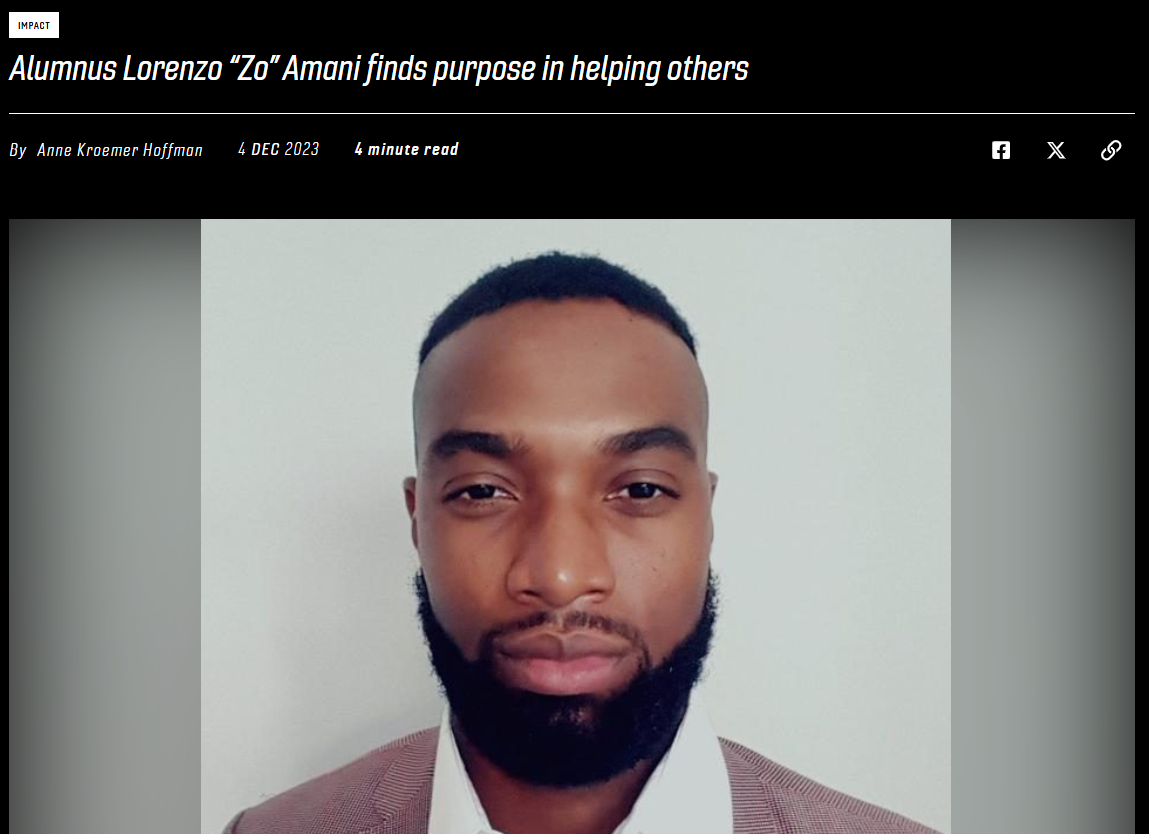This screenshot has width=1149, height=834.
Task: Open author Anne Kroemer Hoffman's page
Action: pyautogui.click(x=119, y=150)
